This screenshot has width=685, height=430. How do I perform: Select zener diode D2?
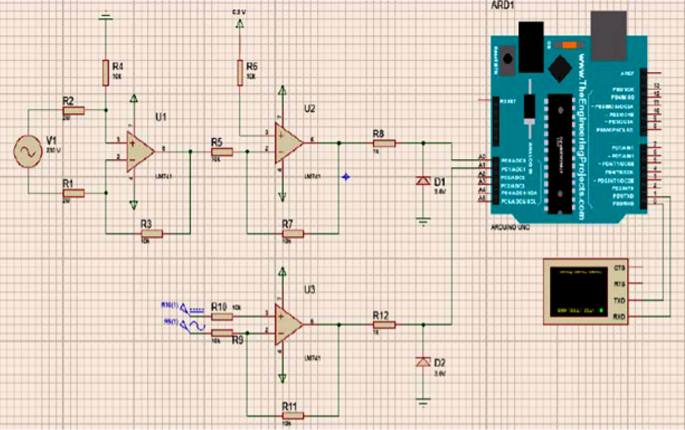423,362
